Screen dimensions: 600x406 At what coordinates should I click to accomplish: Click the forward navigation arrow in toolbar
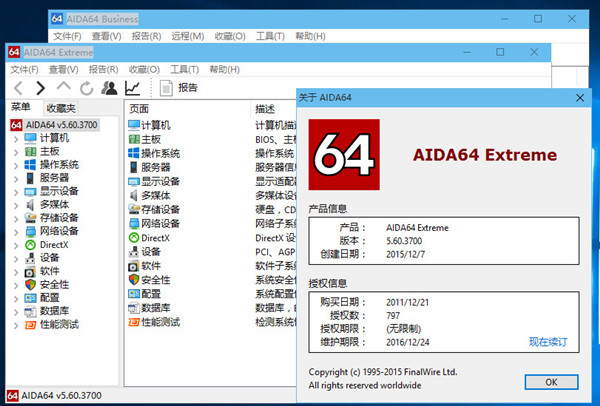coord(41,88)
